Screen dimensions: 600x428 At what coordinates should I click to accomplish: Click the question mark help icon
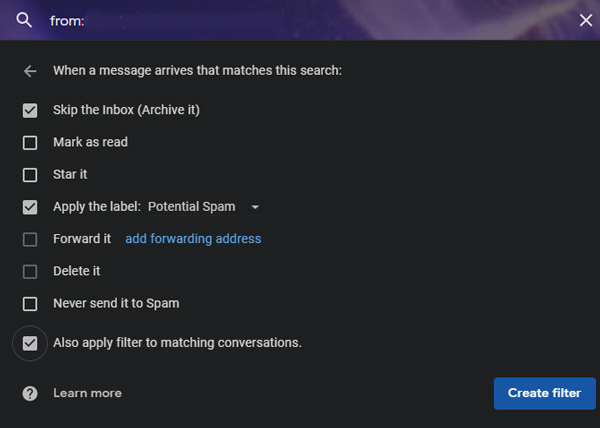(30, 393)
